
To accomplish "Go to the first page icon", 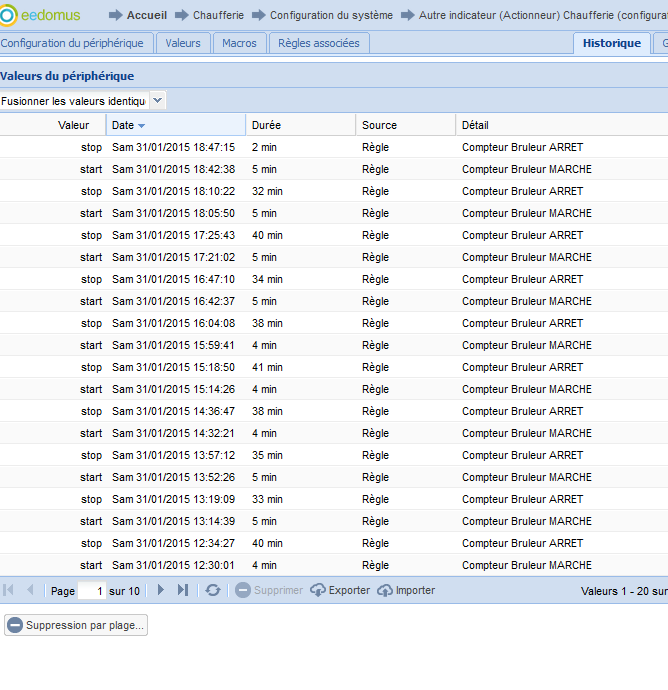I will coord(9,590).
